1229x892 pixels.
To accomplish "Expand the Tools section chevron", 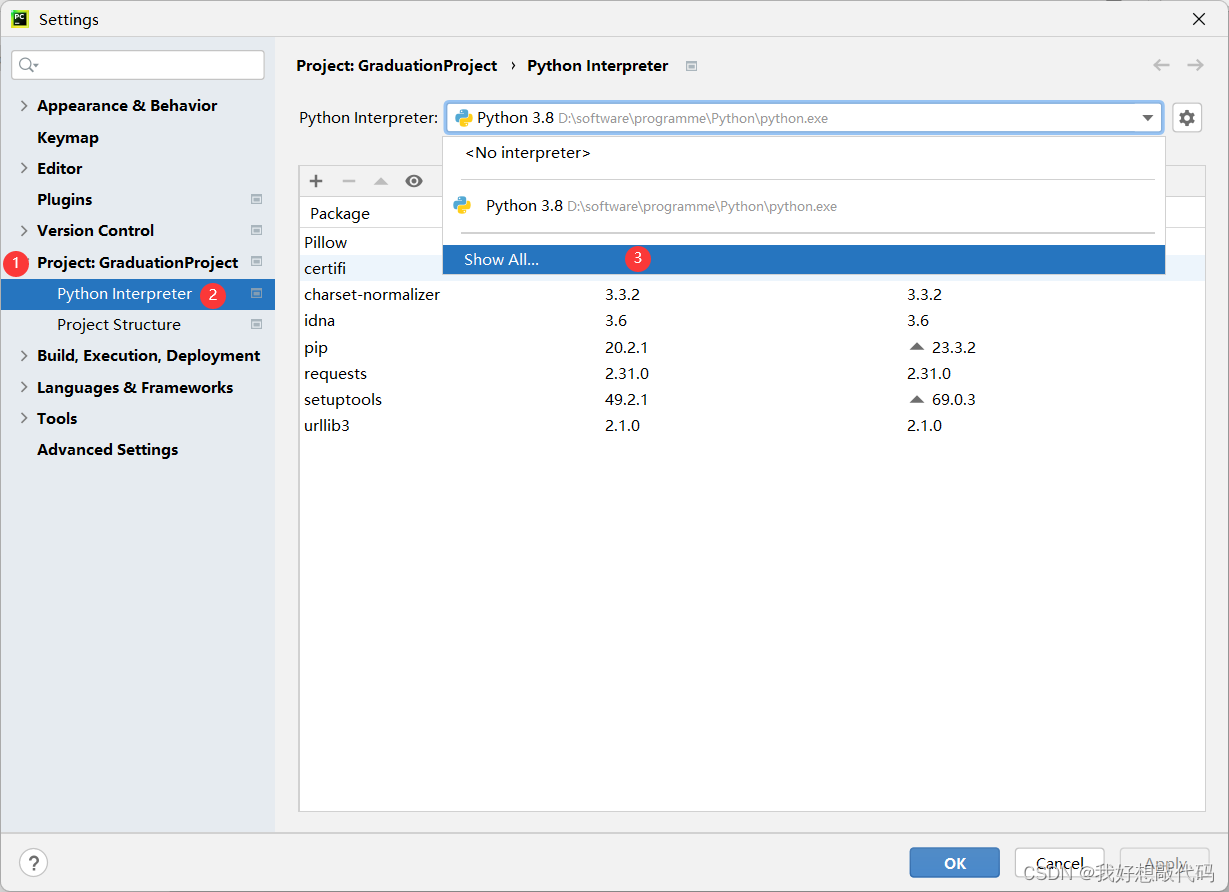I will pyautogui.click(x=24, y=418).
